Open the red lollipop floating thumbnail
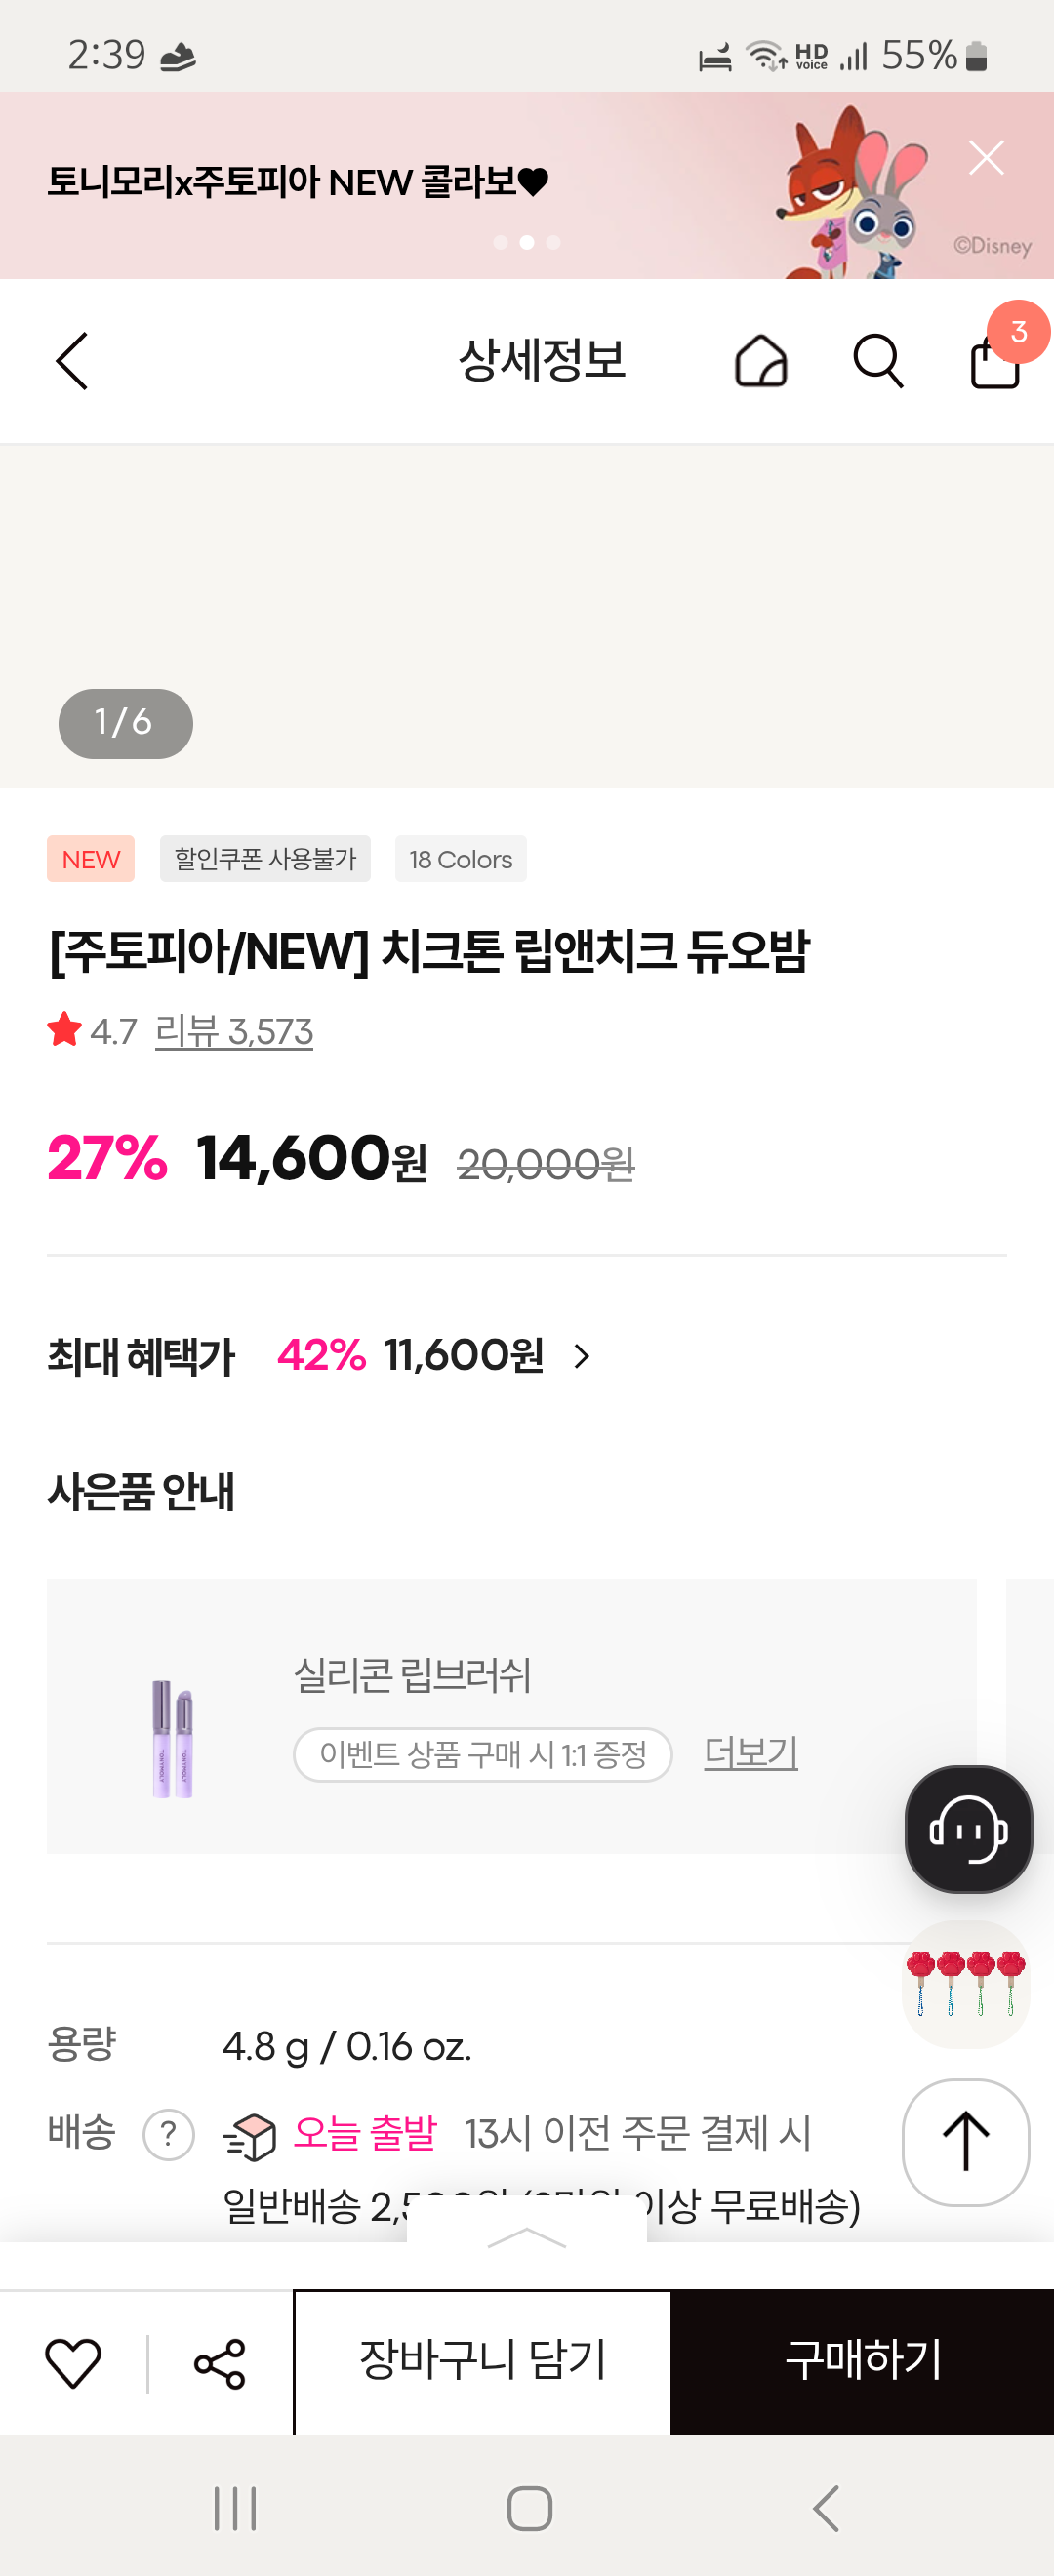Viewport: 1054px width, 2576px height. pos(966,1984)
